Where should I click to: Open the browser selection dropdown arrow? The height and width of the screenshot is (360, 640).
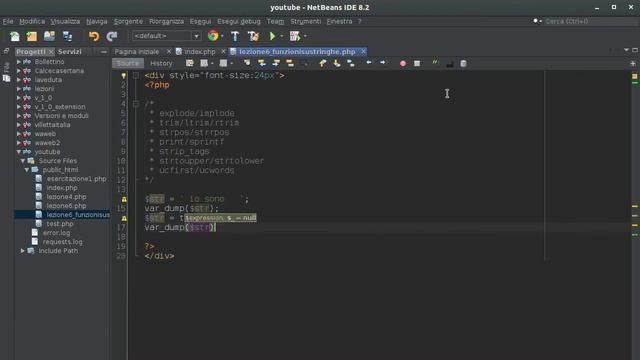coord(222,36)
